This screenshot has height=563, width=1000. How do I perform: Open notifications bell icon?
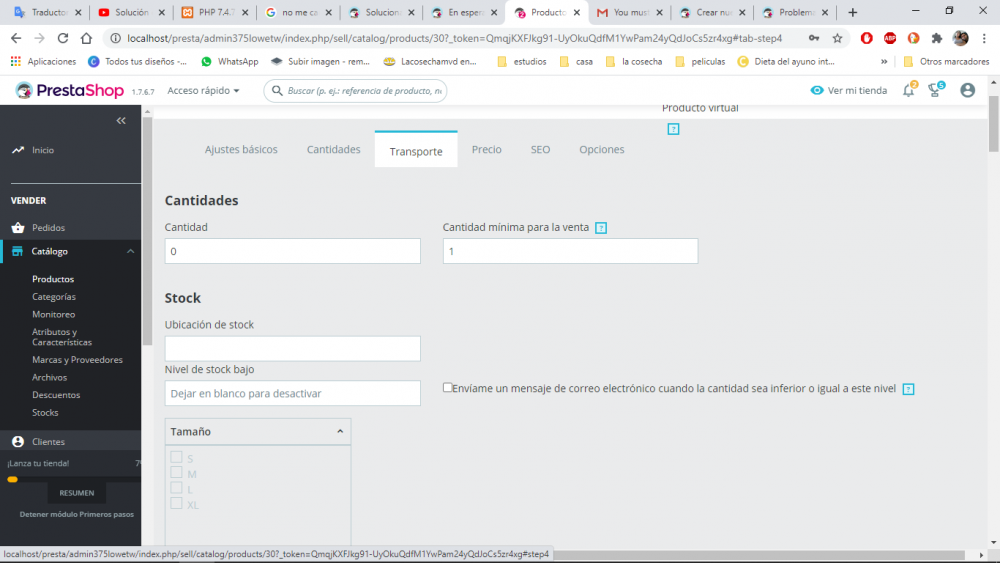pyautogui.click(x=908, y=91)
